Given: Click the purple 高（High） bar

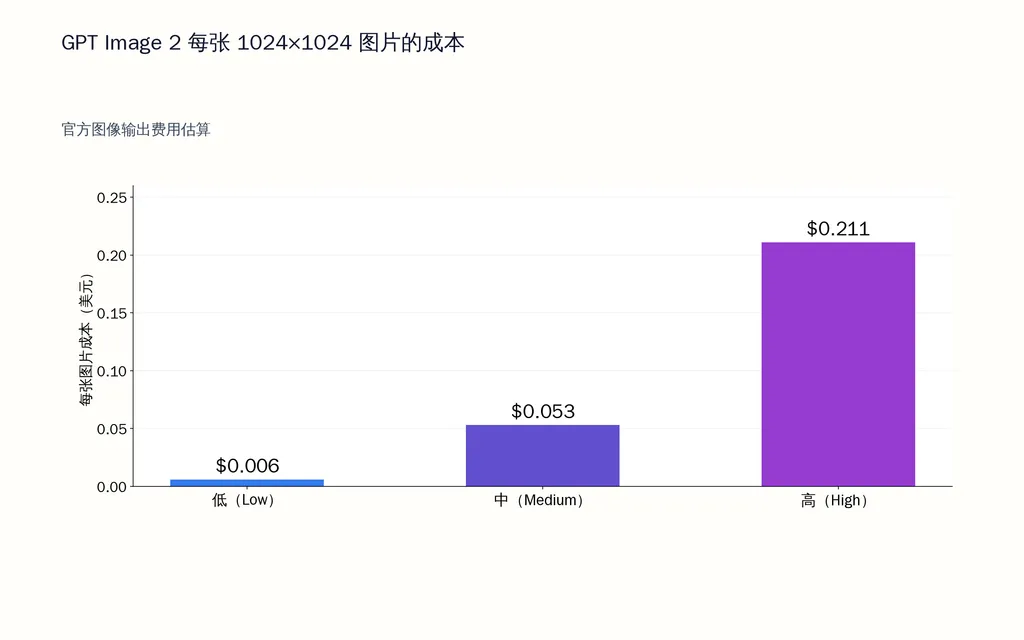Looking at the screenshot, I should [839, 364].
